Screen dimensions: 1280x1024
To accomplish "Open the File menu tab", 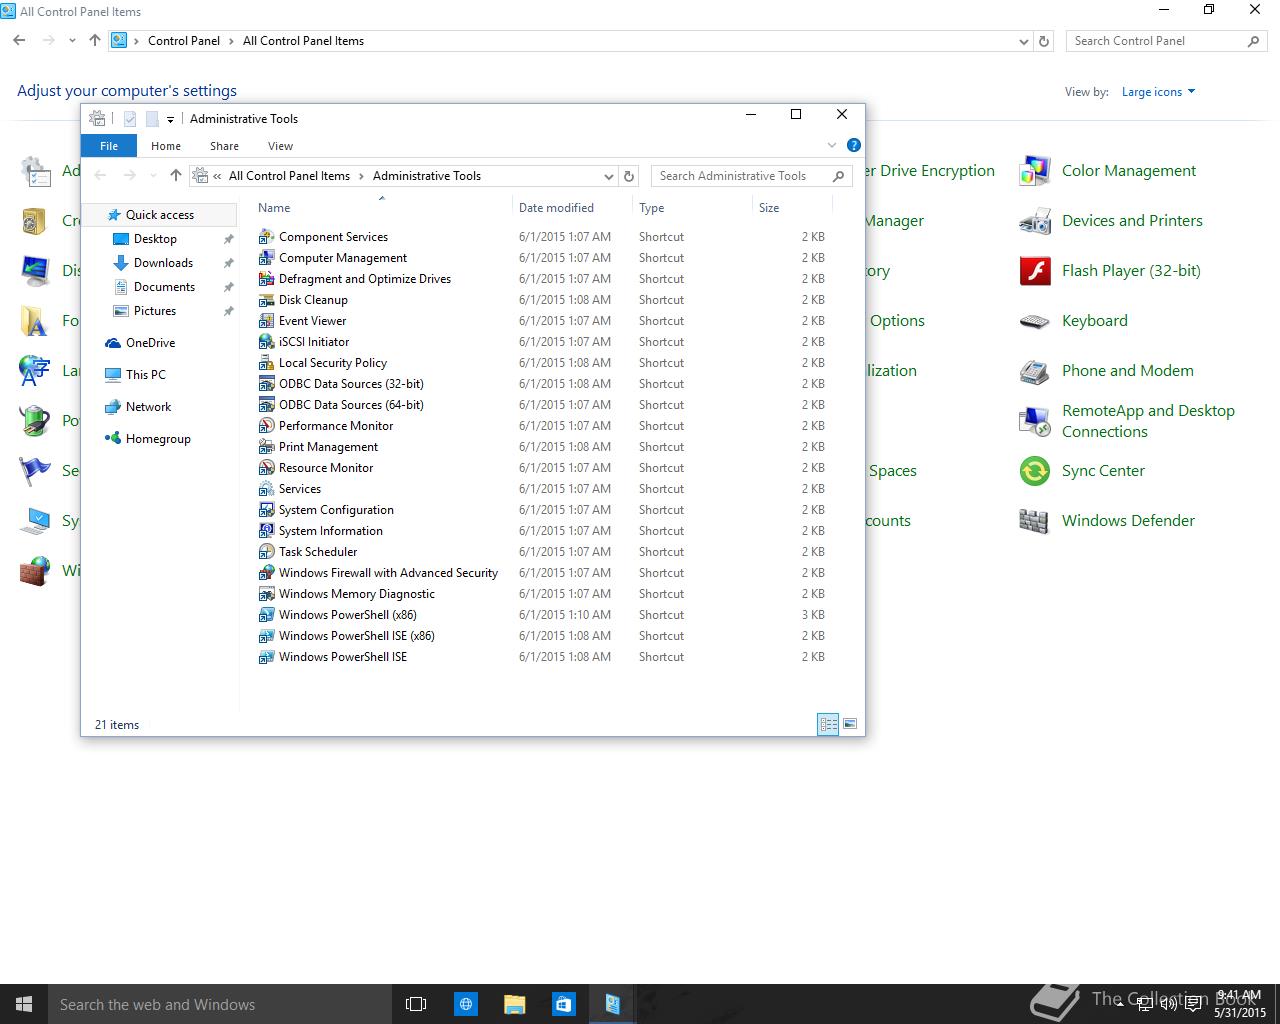I will pyautogui.click(x=109, y=146).
